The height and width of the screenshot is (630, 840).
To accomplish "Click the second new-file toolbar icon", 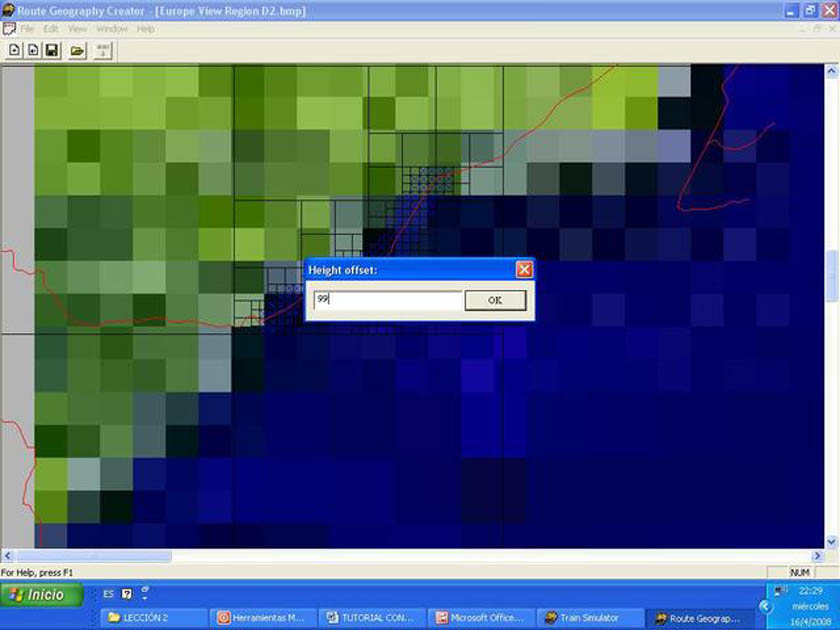I will (x=33, y=50).
